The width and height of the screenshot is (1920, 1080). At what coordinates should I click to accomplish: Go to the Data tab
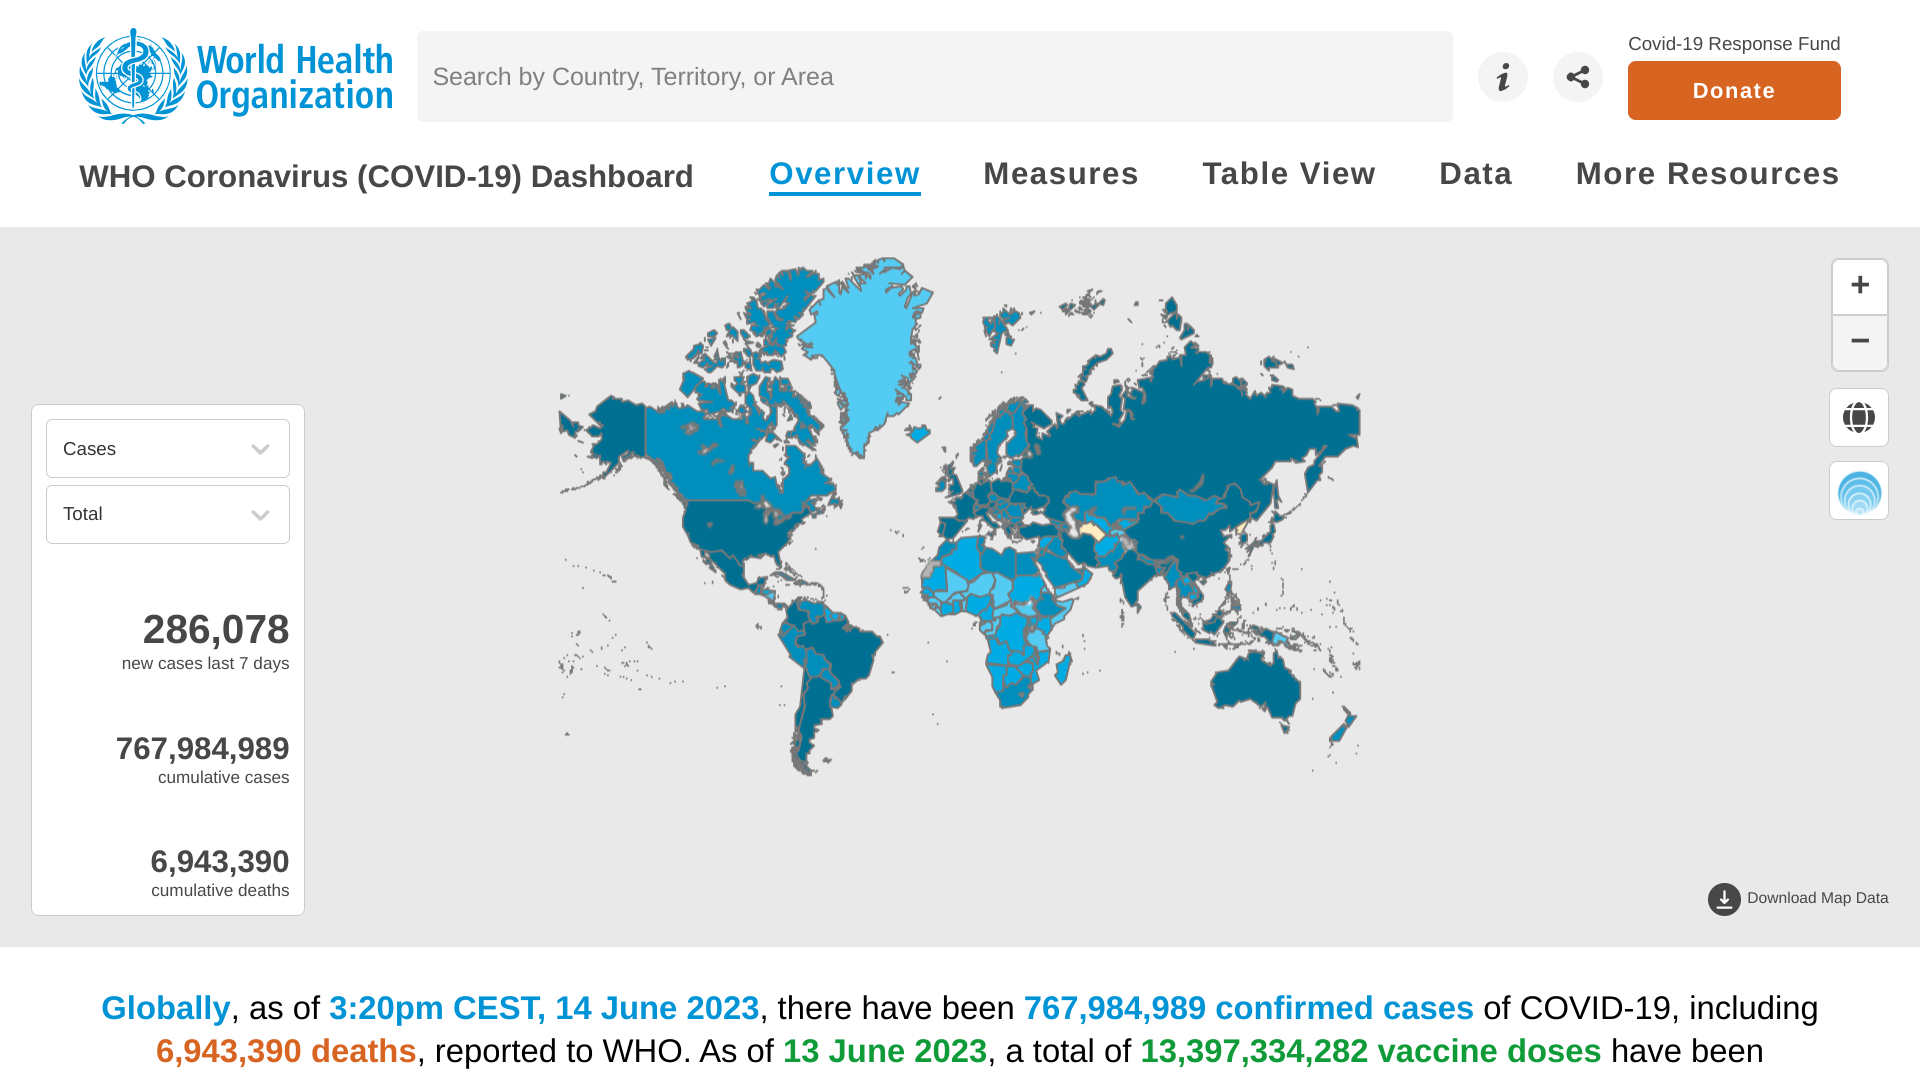click(x=1475, y=174)
